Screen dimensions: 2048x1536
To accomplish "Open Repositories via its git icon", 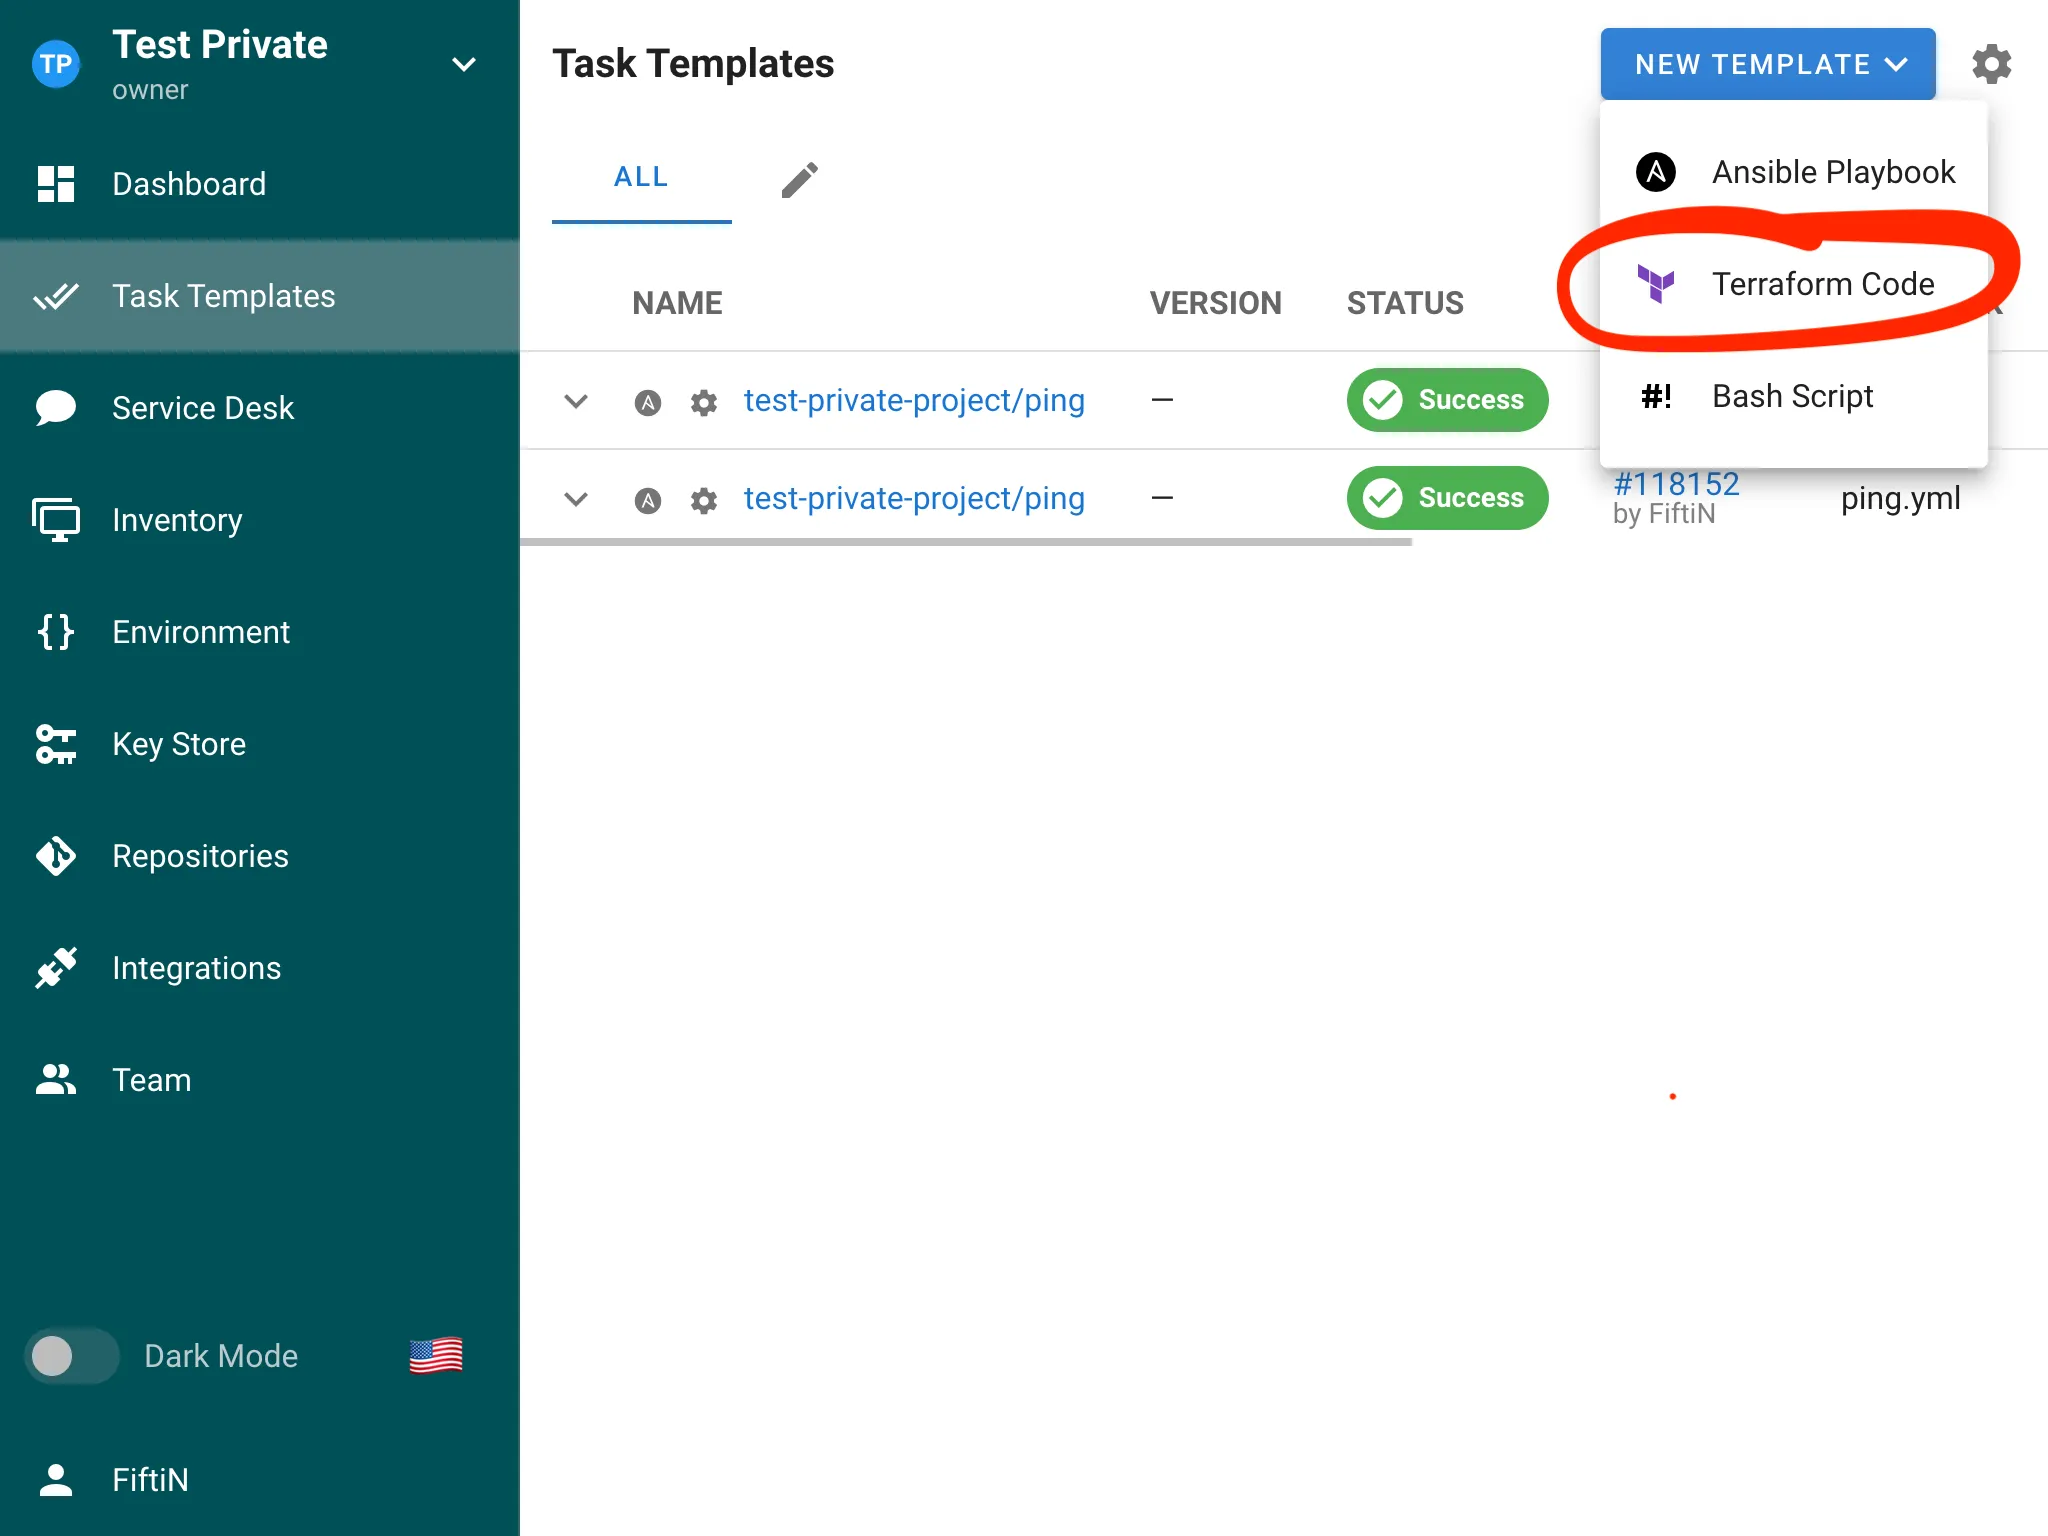I will point(56,856).
